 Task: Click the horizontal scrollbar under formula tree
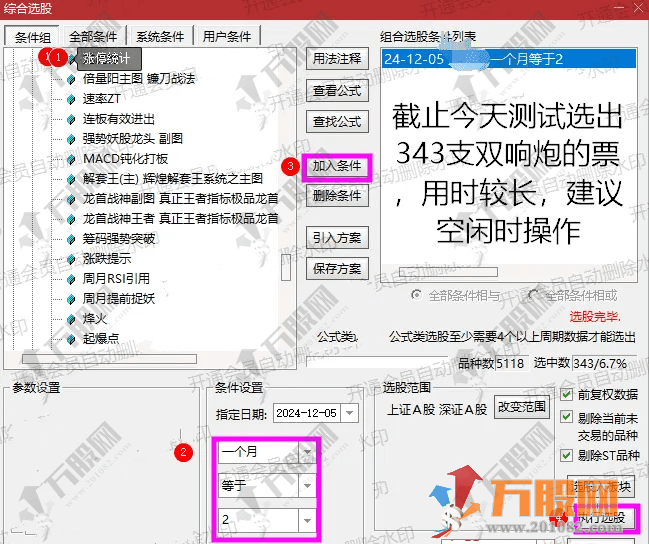(x=109, y=359)
